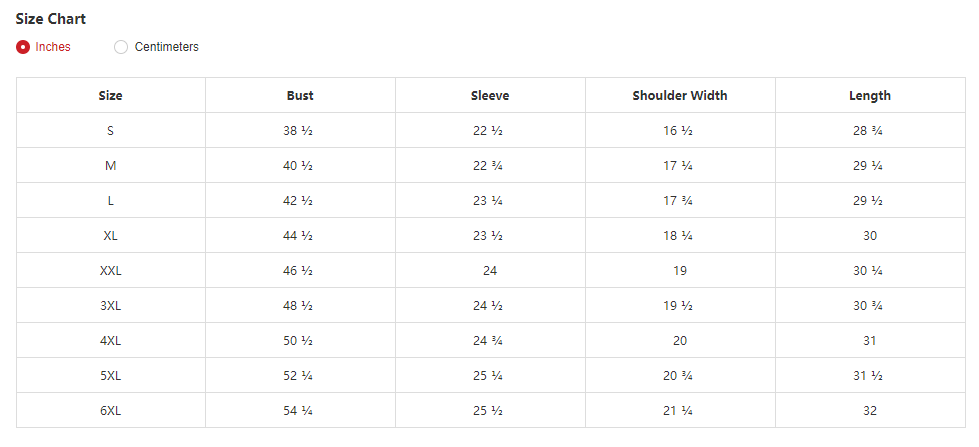The image size is (979, 447).
Task: Click the Size column header
Action: pos(110,96)
